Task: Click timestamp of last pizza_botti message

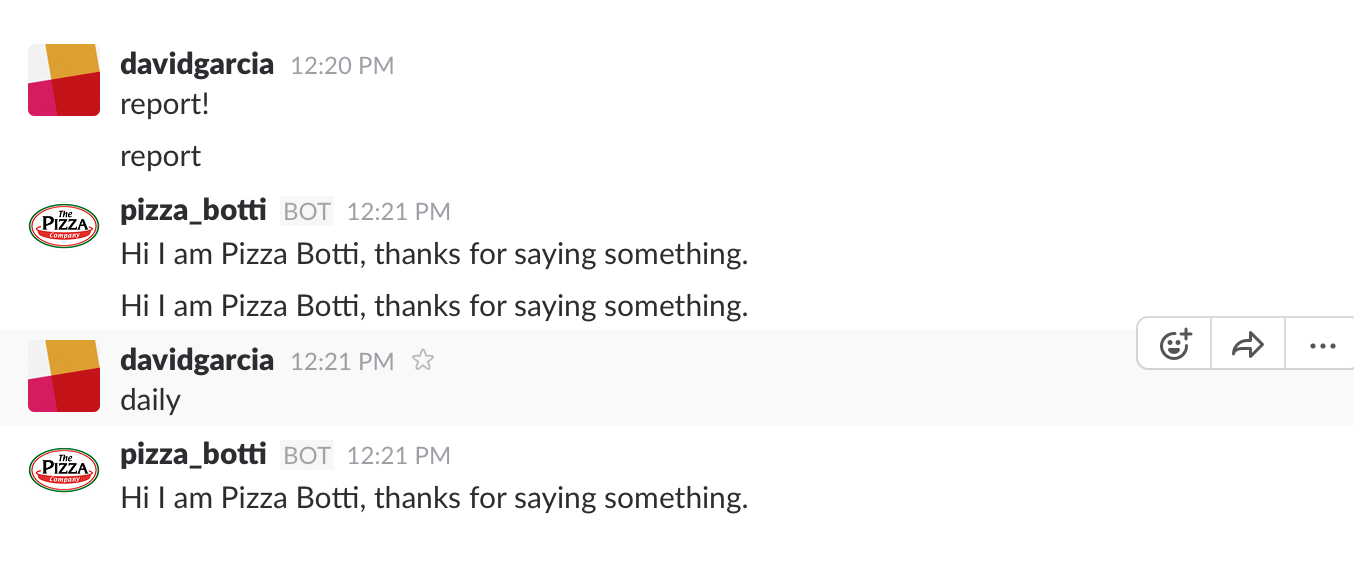Action: point(398,456)
